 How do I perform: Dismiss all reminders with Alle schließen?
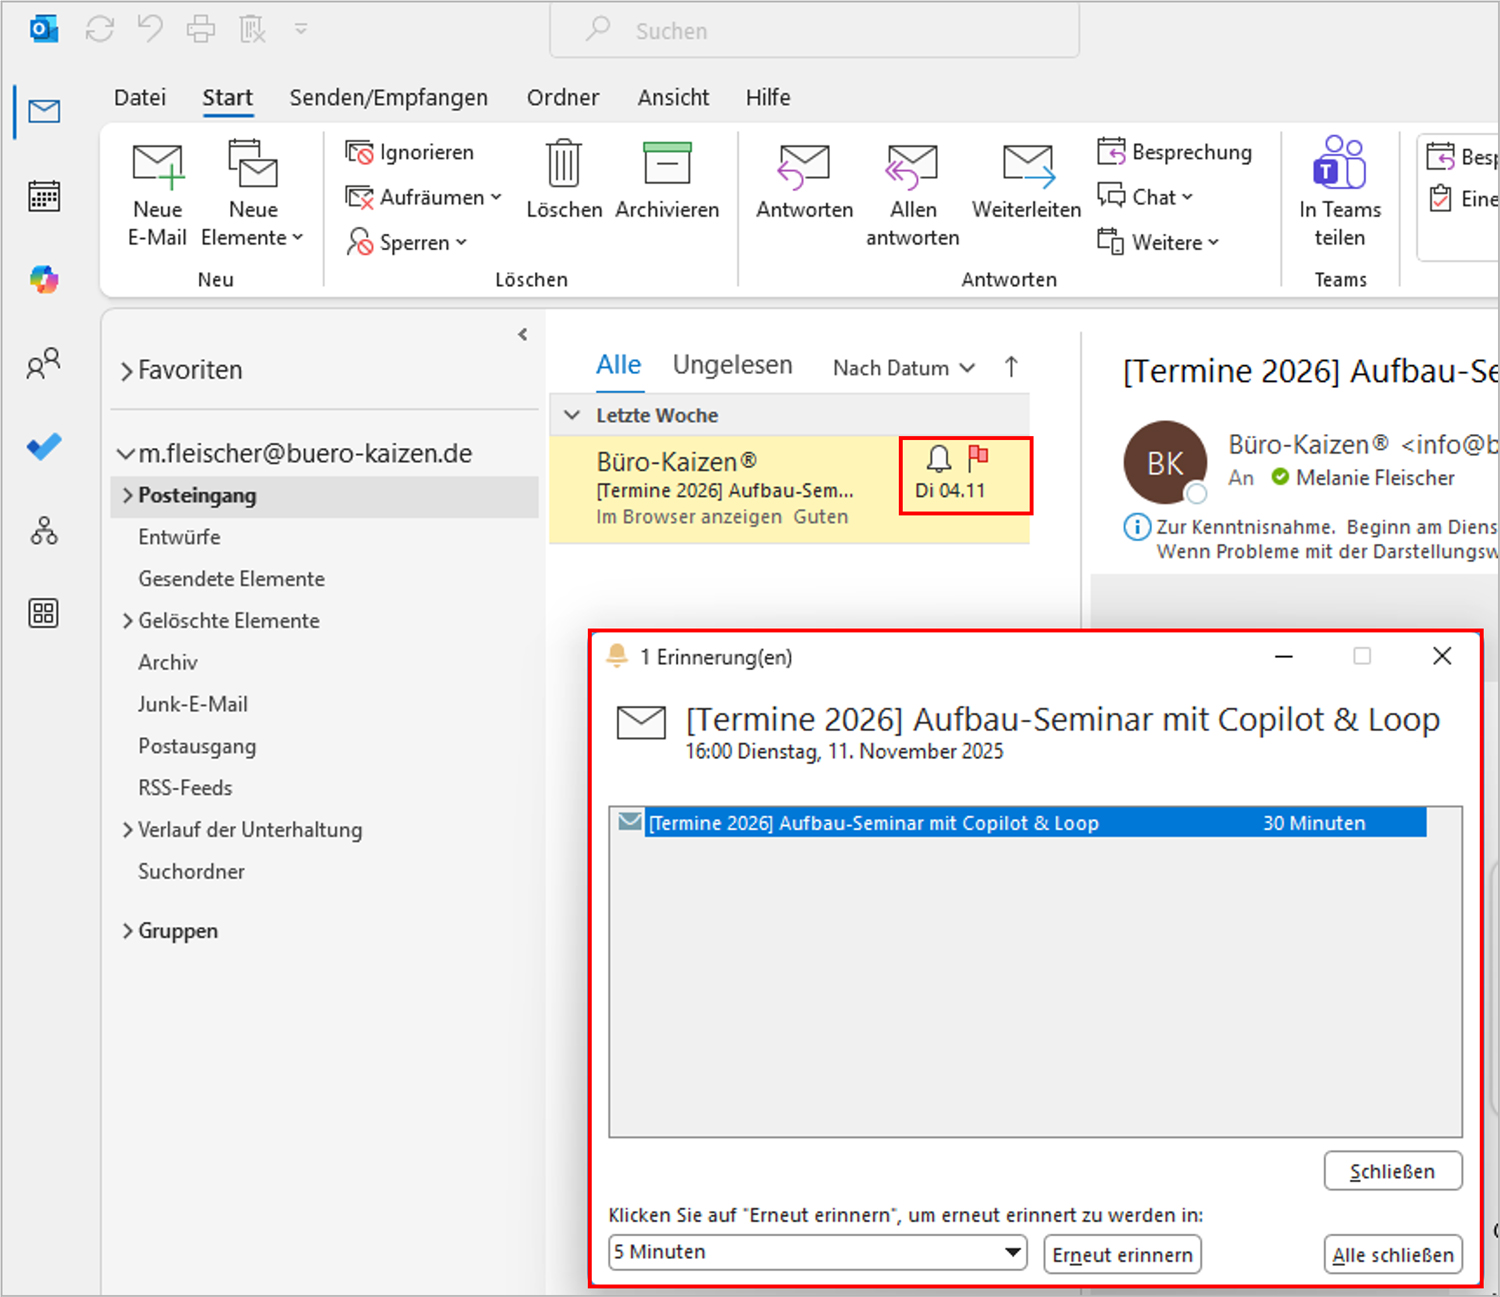tap(1392, 1254)
